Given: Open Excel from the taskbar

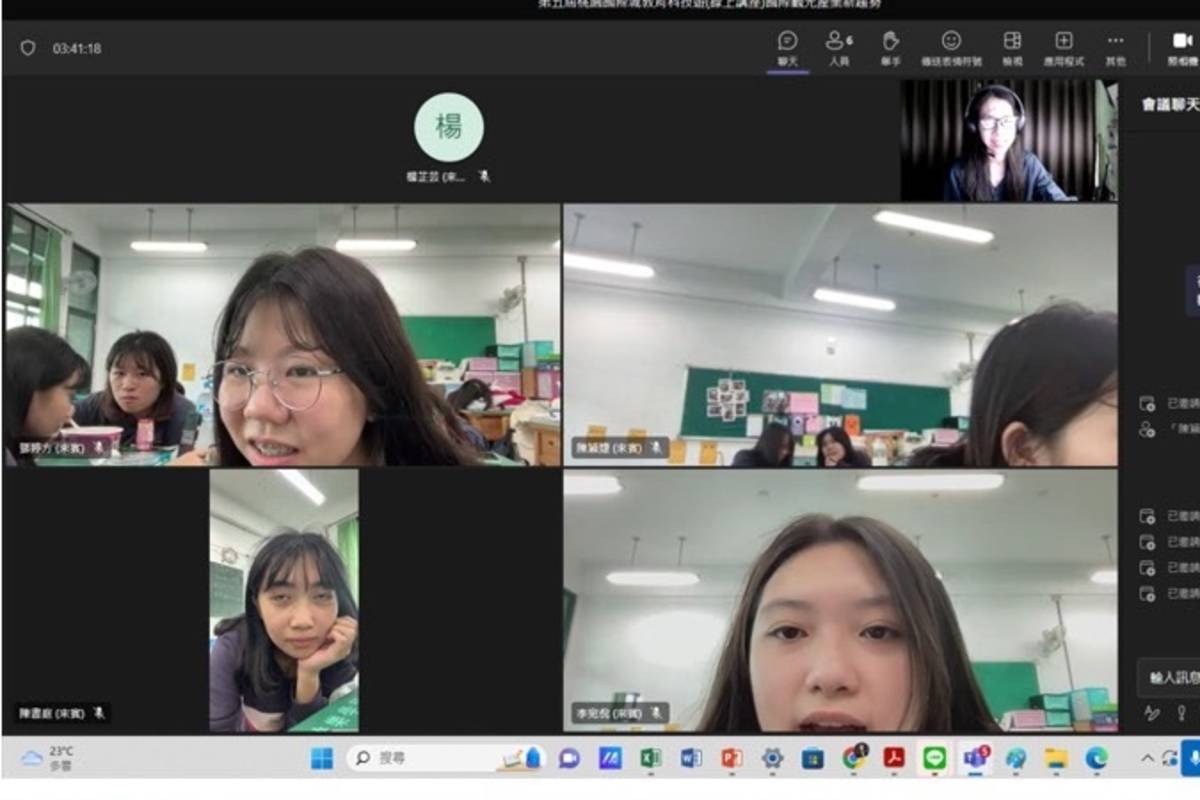Looking at the screenshot, I should tap(651, 758).
